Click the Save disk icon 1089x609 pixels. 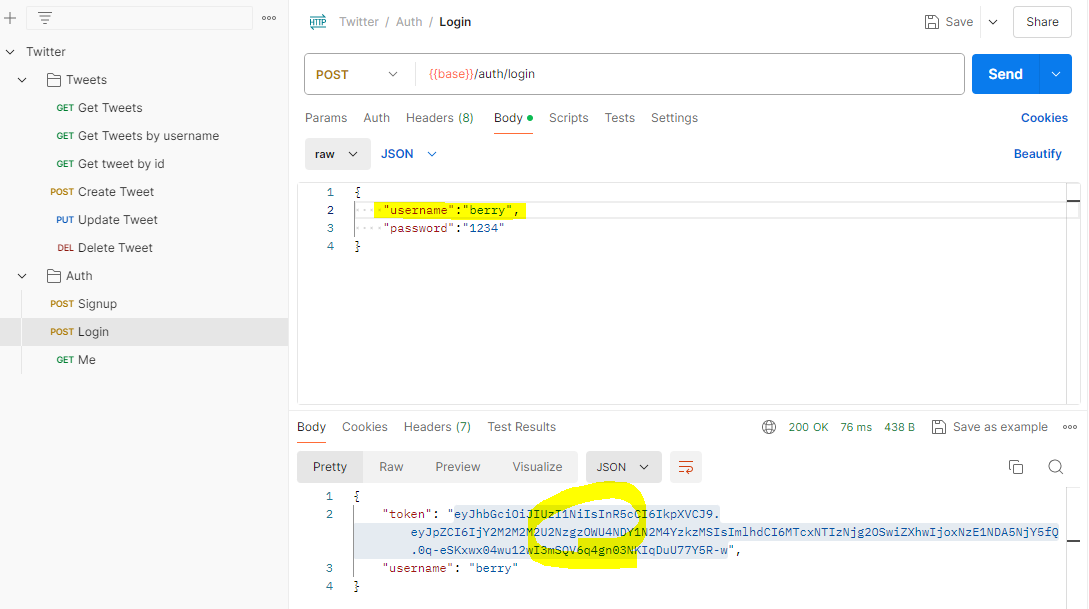(932, 22)
